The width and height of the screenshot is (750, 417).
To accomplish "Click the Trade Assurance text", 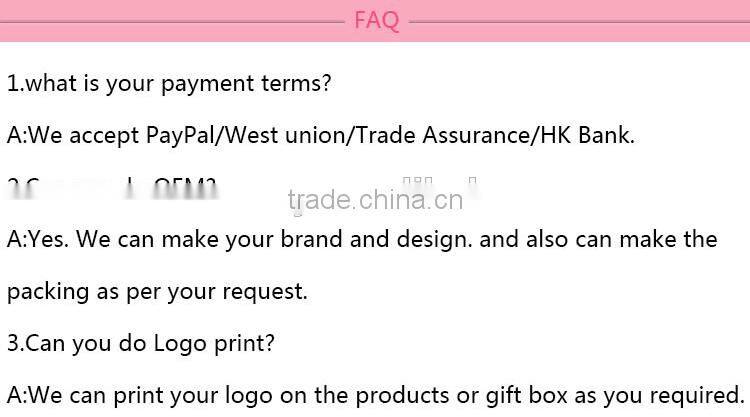I will tap(443, 135).
